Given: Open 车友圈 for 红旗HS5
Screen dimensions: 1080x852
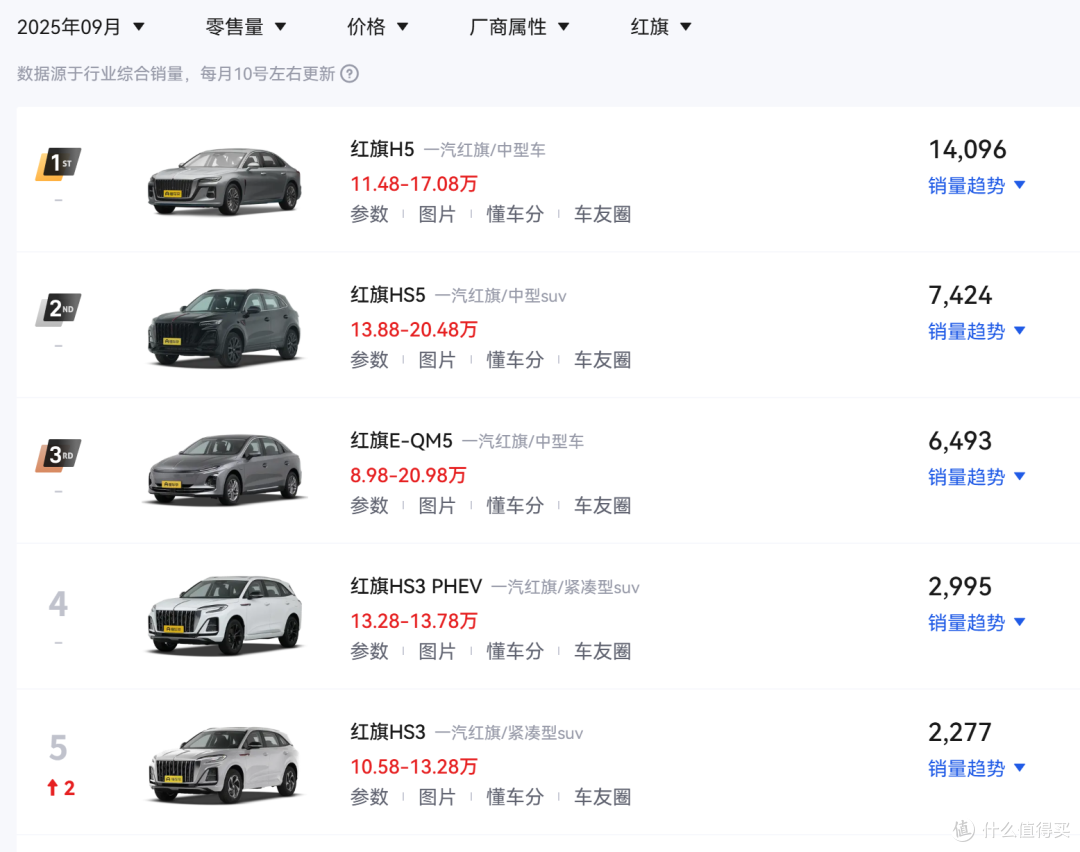Looking at the screenshot, I should pyautogui.click(x=603, y=360).
